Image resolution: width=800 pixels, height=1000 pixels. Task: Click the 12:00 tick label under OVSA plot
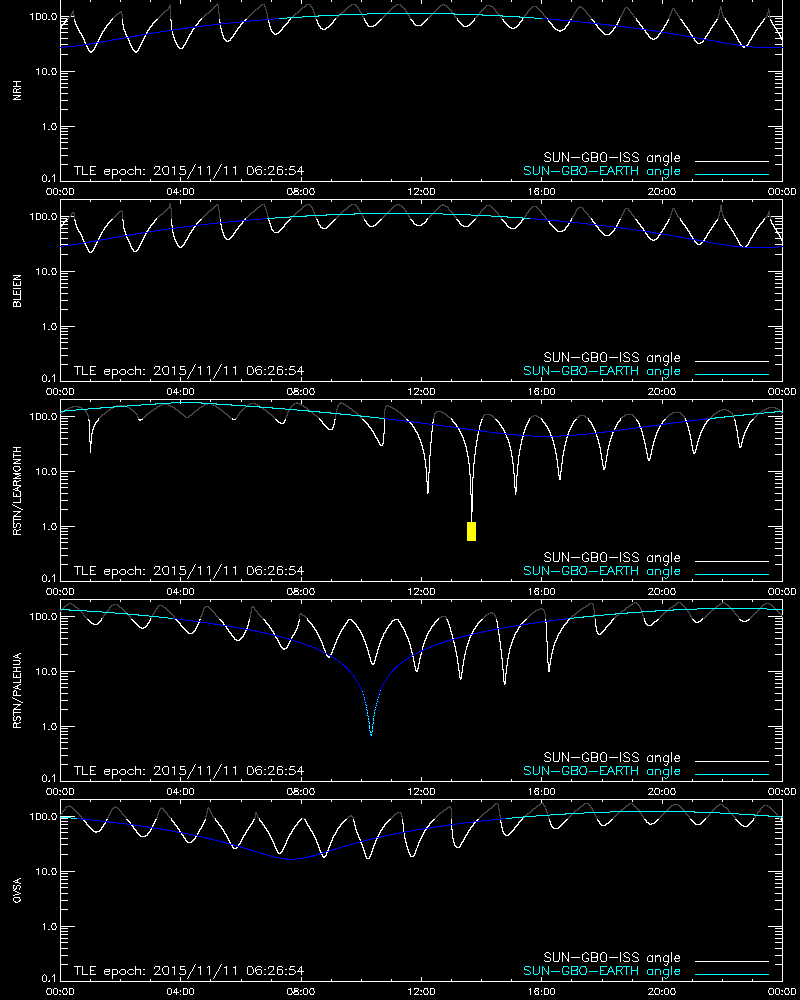tap(421, 992)
